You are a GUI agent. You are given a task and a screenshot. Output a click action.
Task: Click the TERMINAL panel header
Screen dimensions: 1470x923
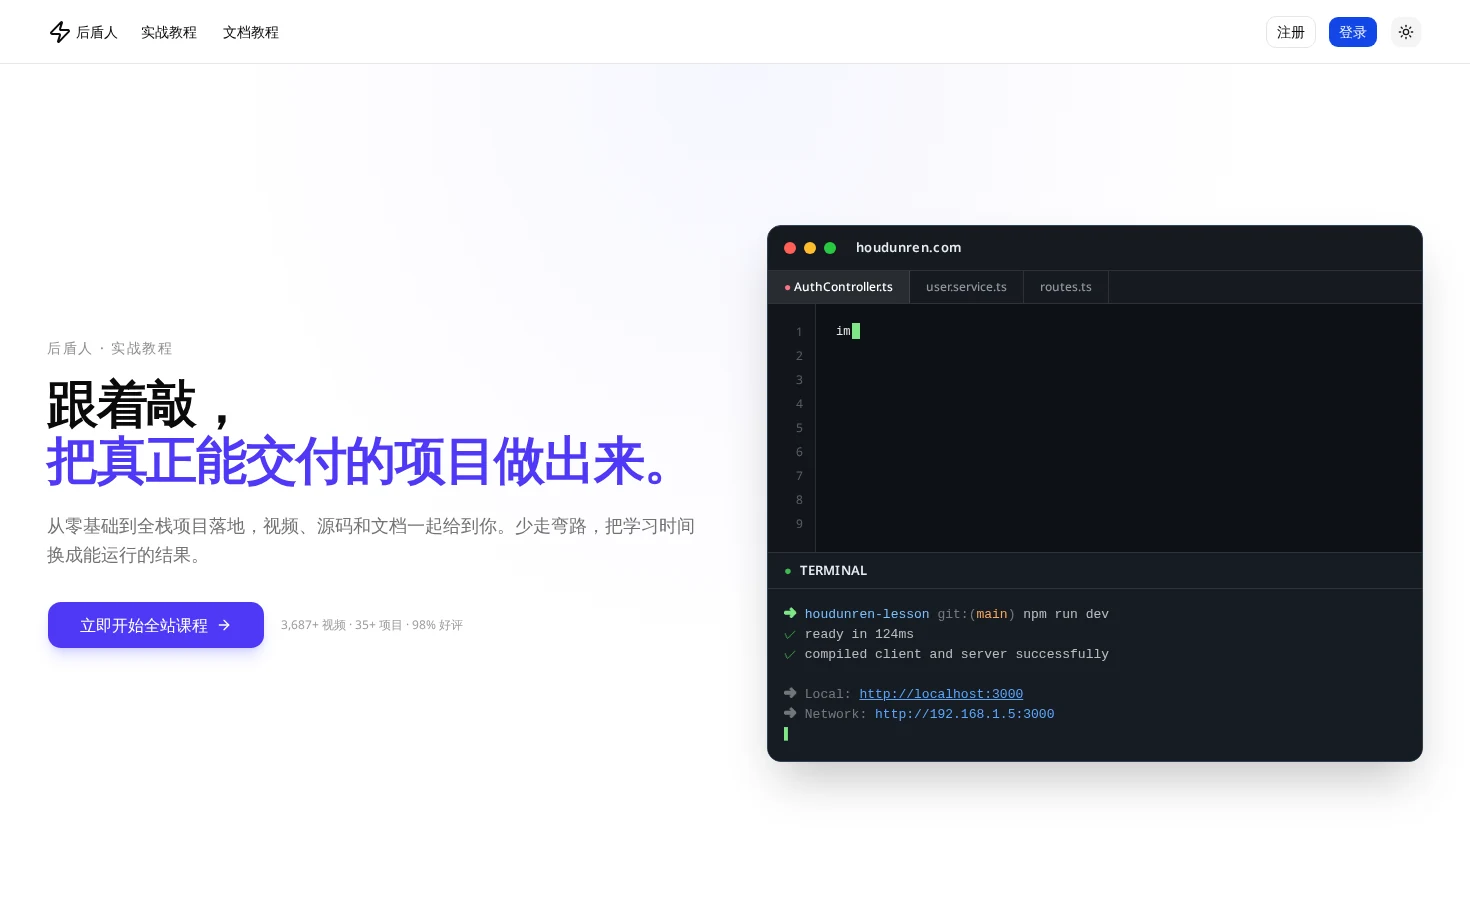[1094, 570]
